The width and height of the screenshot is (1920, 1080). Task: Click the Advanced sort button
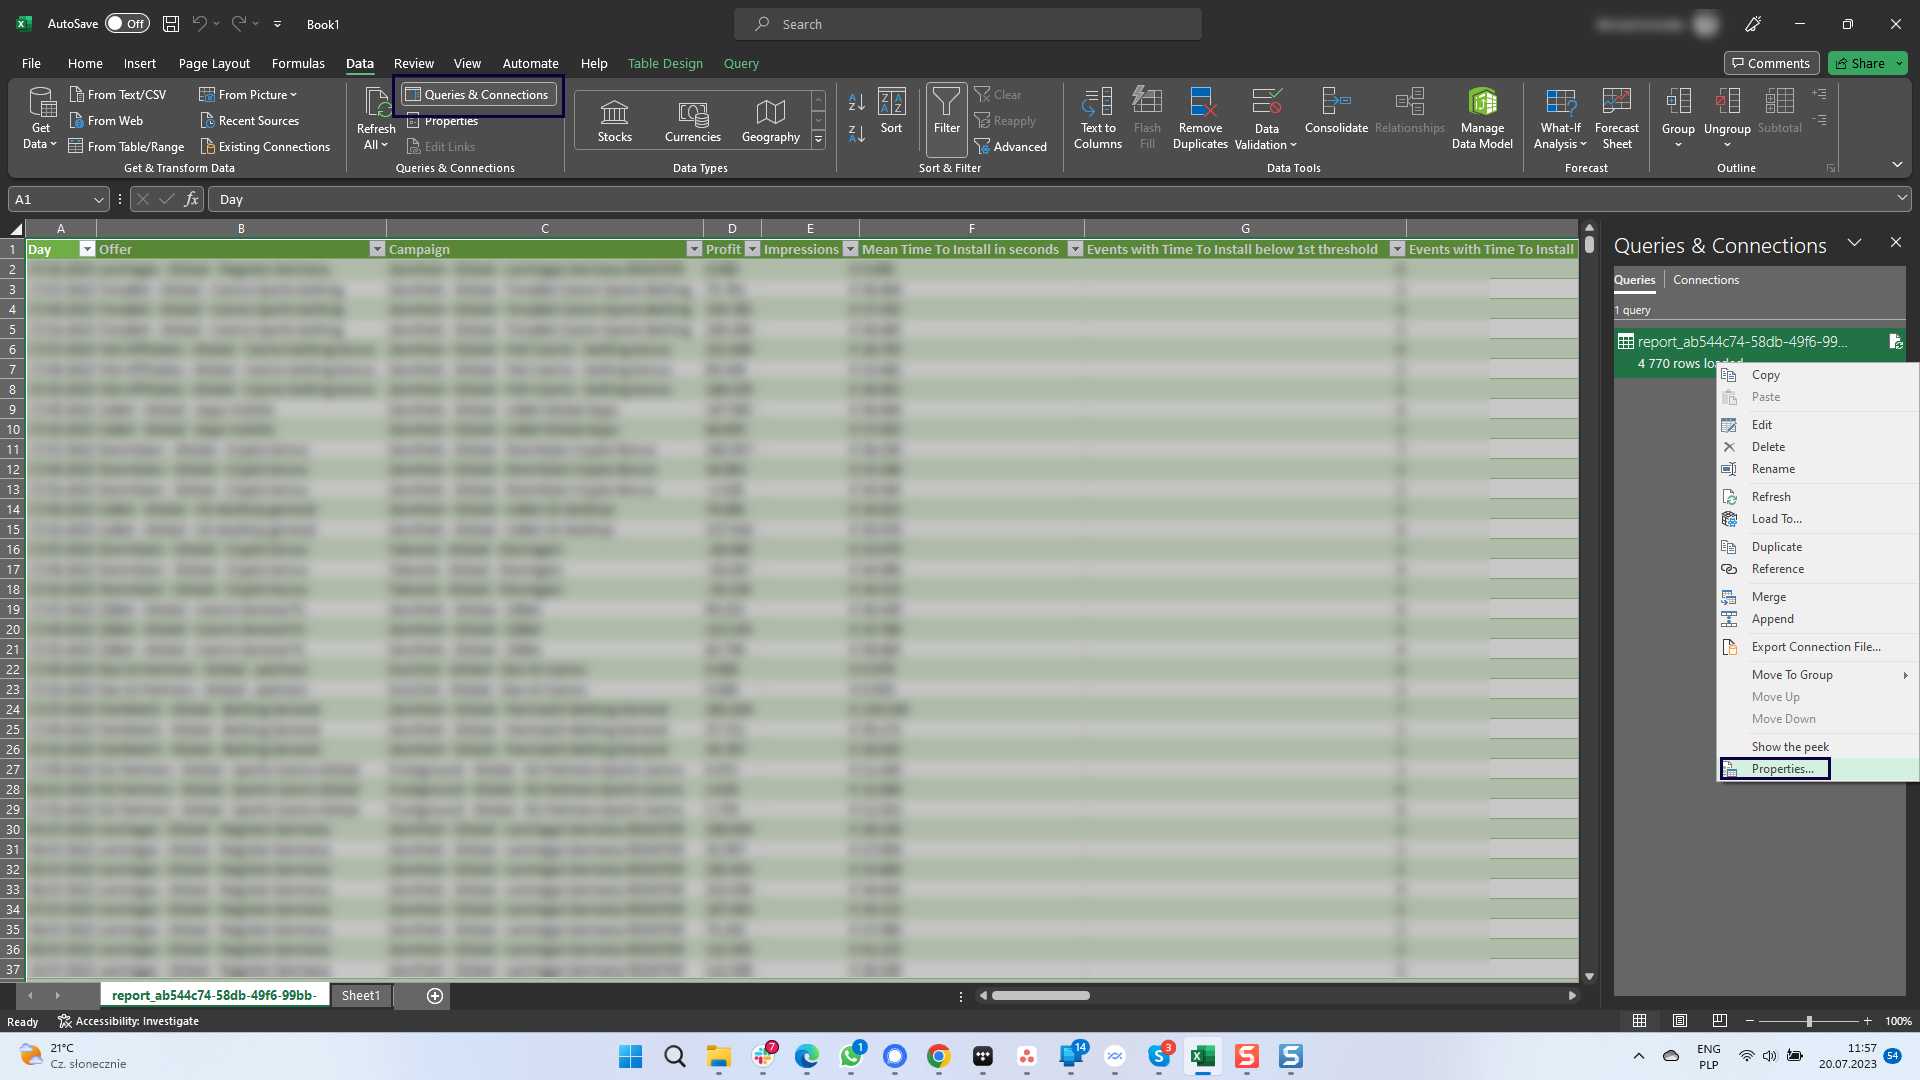(x=1013, y=146)
